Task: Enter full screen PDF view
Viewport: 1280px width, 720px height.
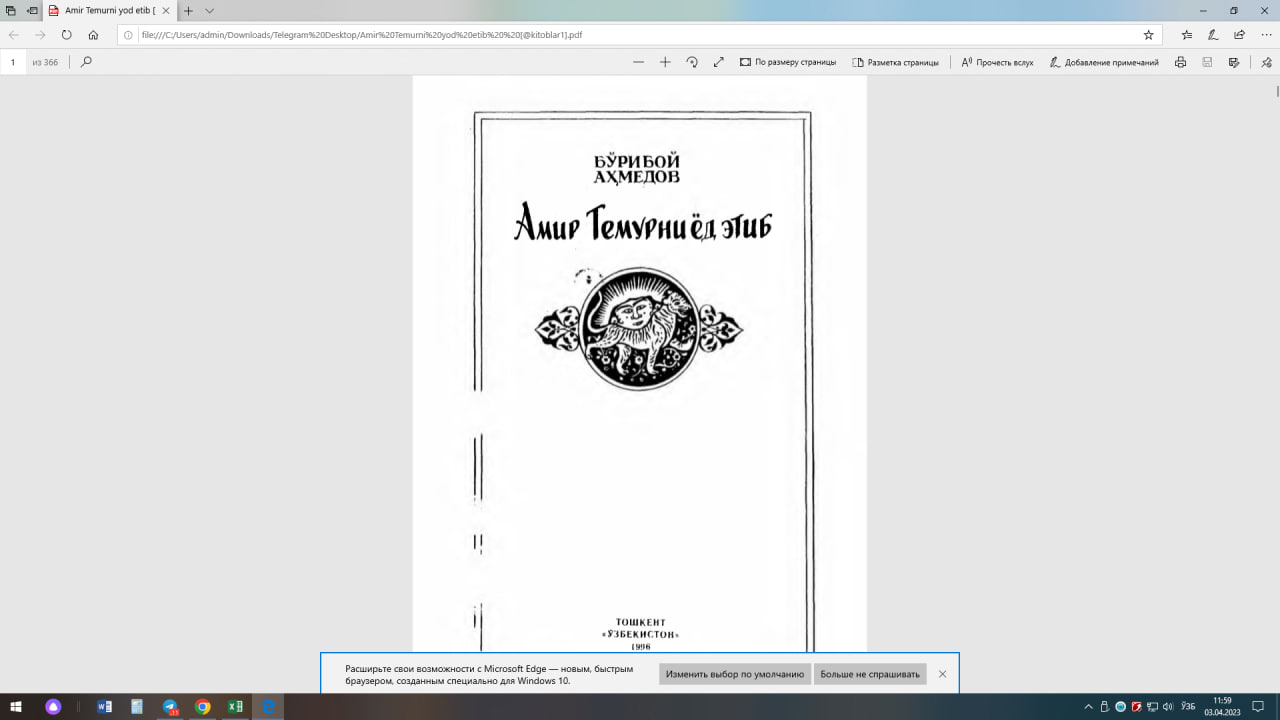Action: pyautogui.click(x=718, y=62)
